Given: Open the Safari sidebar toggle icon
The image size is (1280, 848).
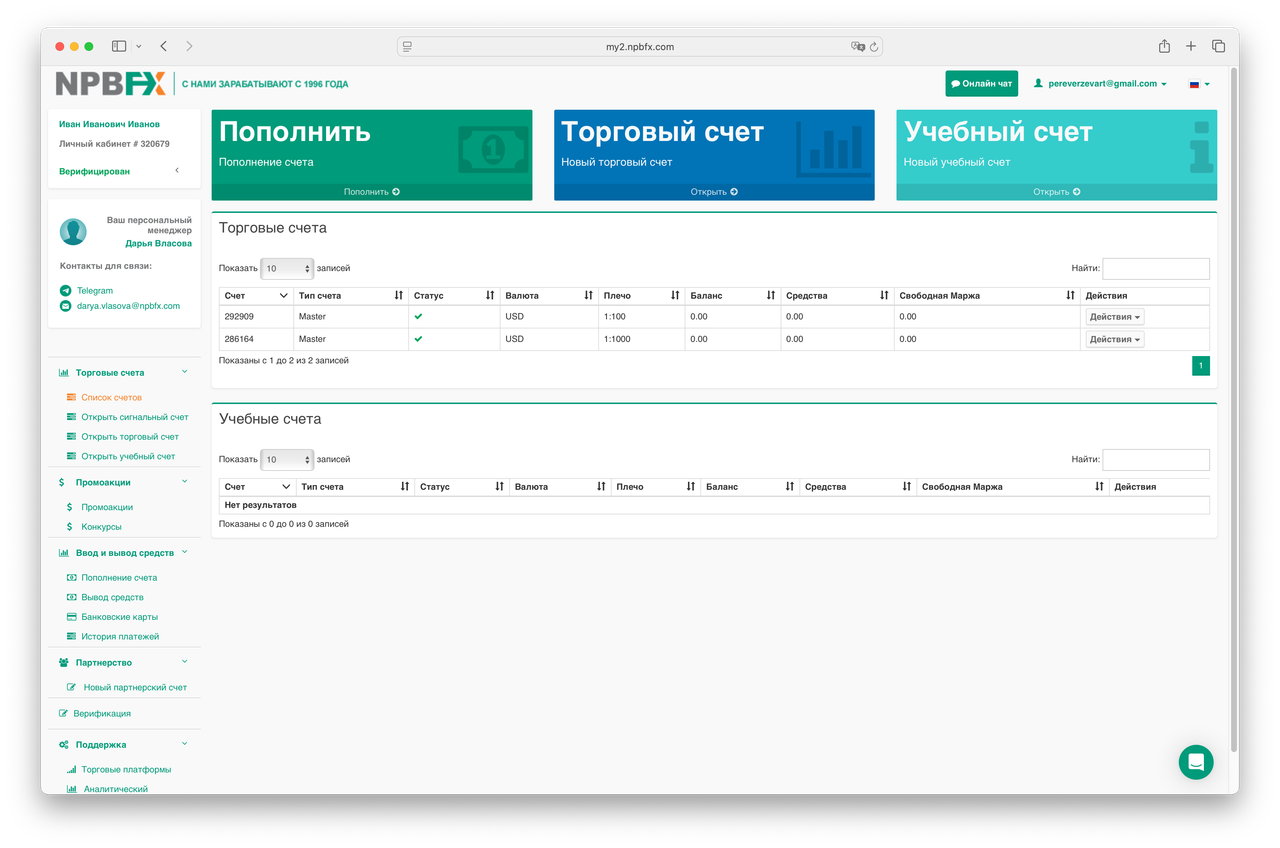Looking at the screenshot, I should tap(119, 46).
